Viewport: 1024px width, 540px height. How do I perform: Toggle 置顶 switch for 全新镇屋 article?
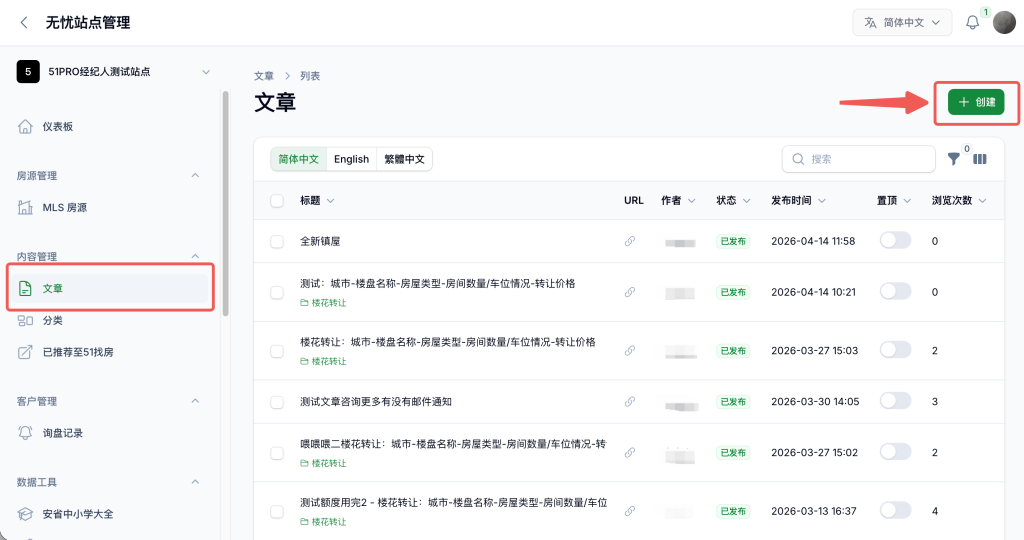pos(895,240)
